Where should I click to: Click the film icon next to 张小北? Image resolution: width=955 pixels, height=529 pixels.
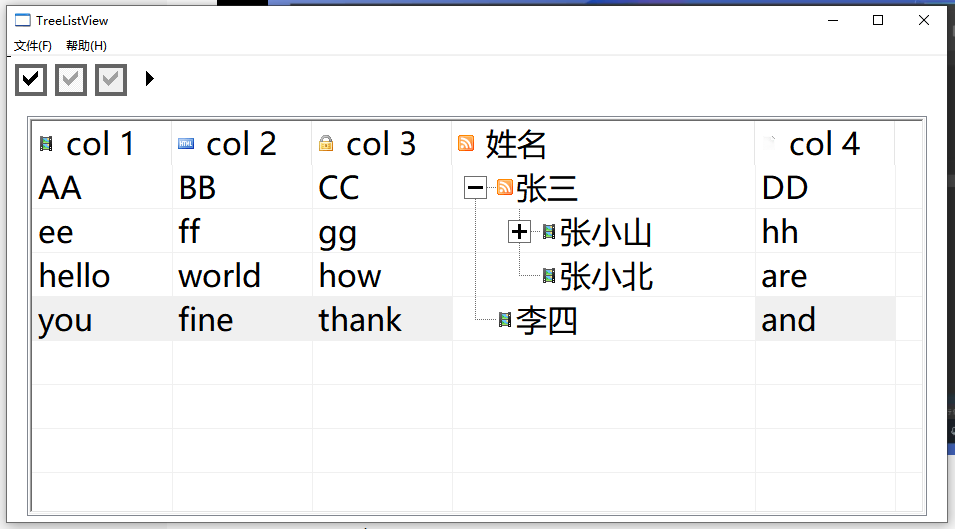[549, 276]
